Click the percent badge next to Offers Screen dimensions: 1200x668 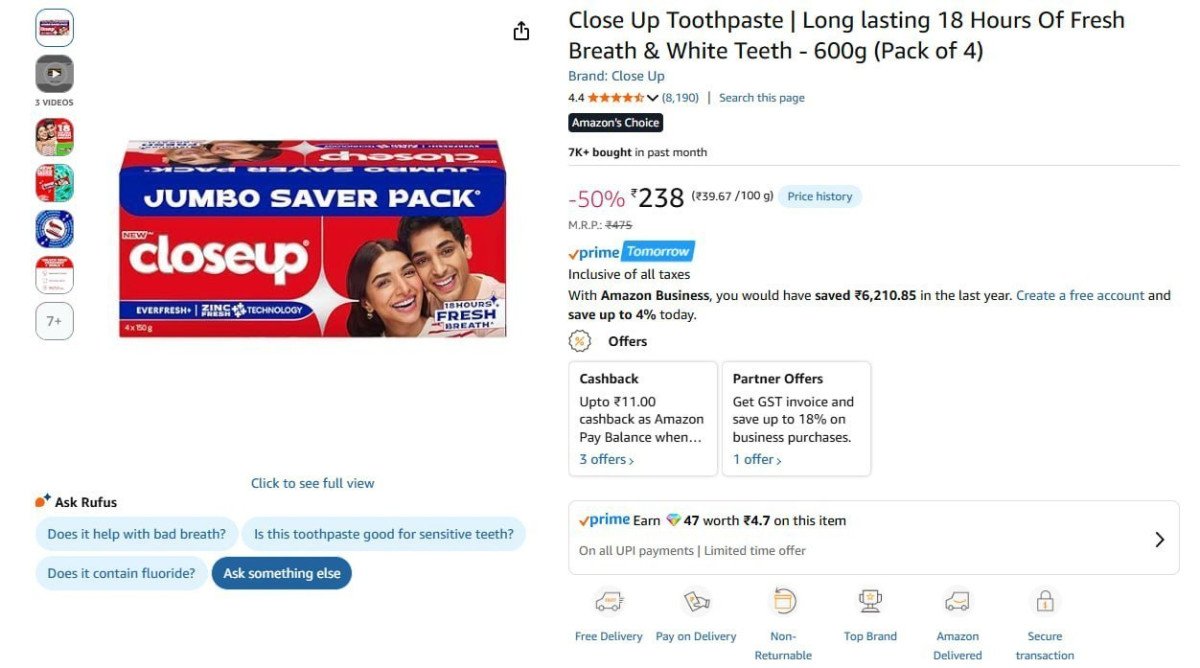pos(579,340)
